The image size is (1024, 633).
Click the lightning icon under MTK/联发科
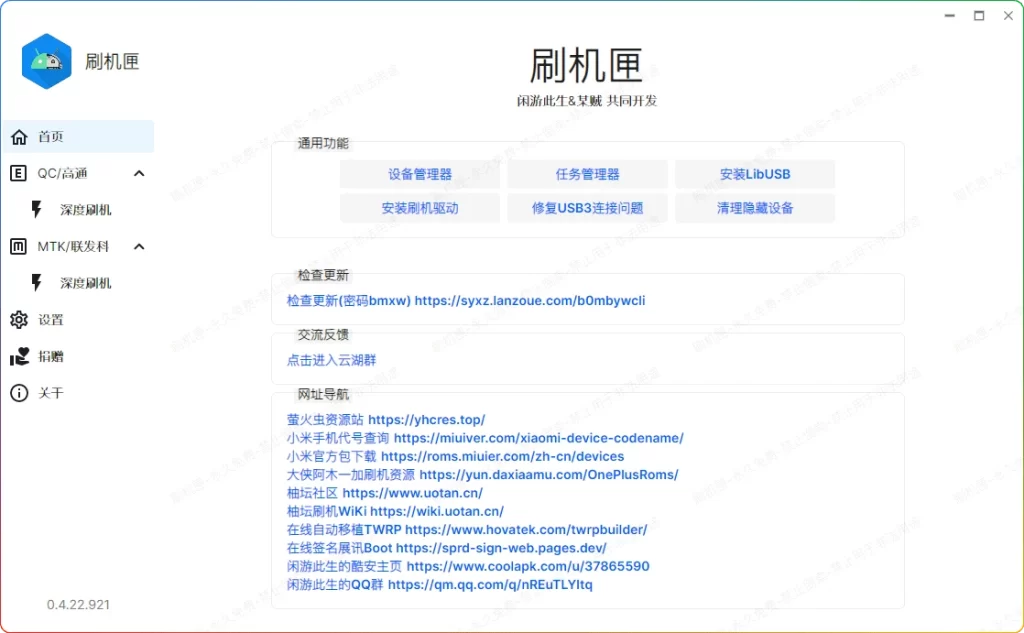tap(37, 283)
